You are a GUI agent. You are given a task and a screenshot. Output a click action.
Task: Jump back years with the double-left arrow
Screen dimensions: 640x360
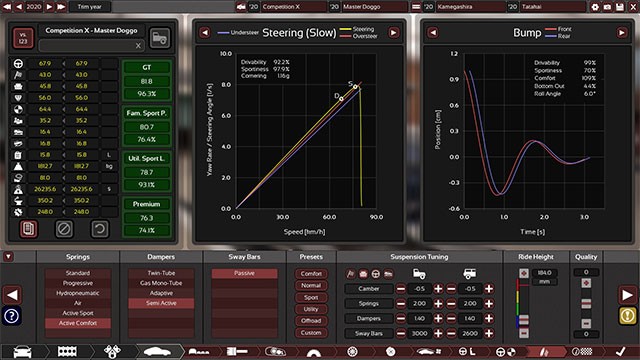7,7
